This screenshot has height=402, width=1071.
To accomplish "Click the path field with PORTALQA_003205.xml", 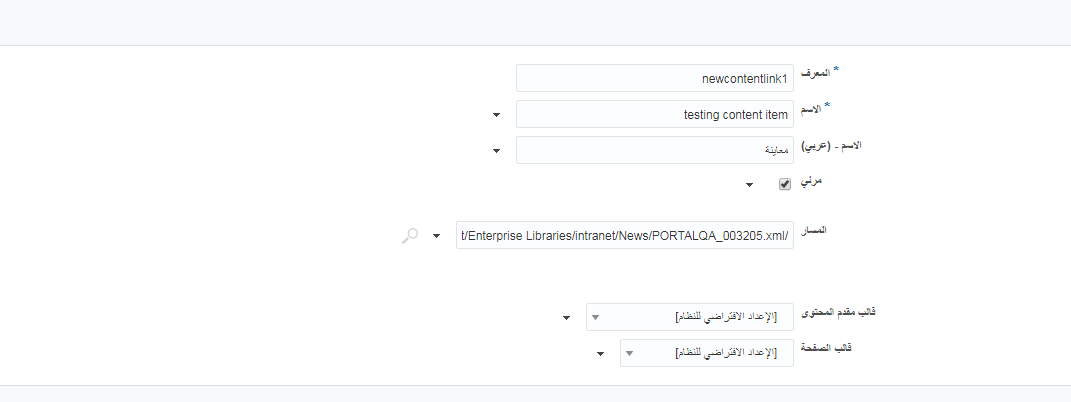I will 625,235.
